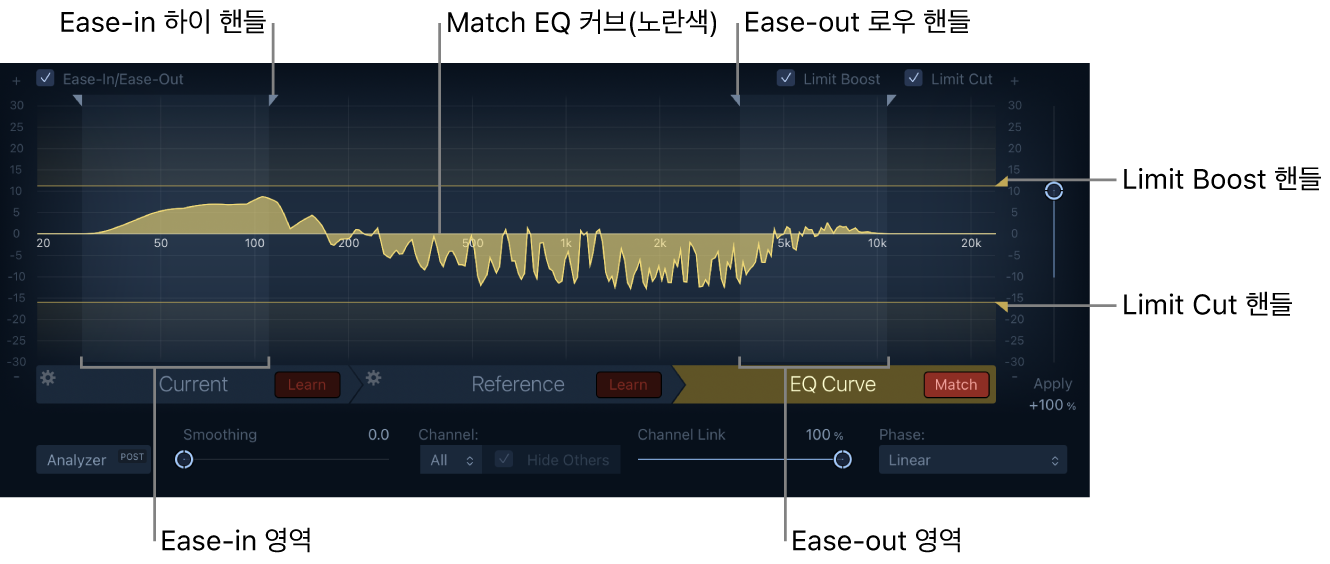The height and width of the screenshot is (564, 1330).
Task: Toggle the Ease-In/Ease-Out checkbox
Action: coord(45,78)
